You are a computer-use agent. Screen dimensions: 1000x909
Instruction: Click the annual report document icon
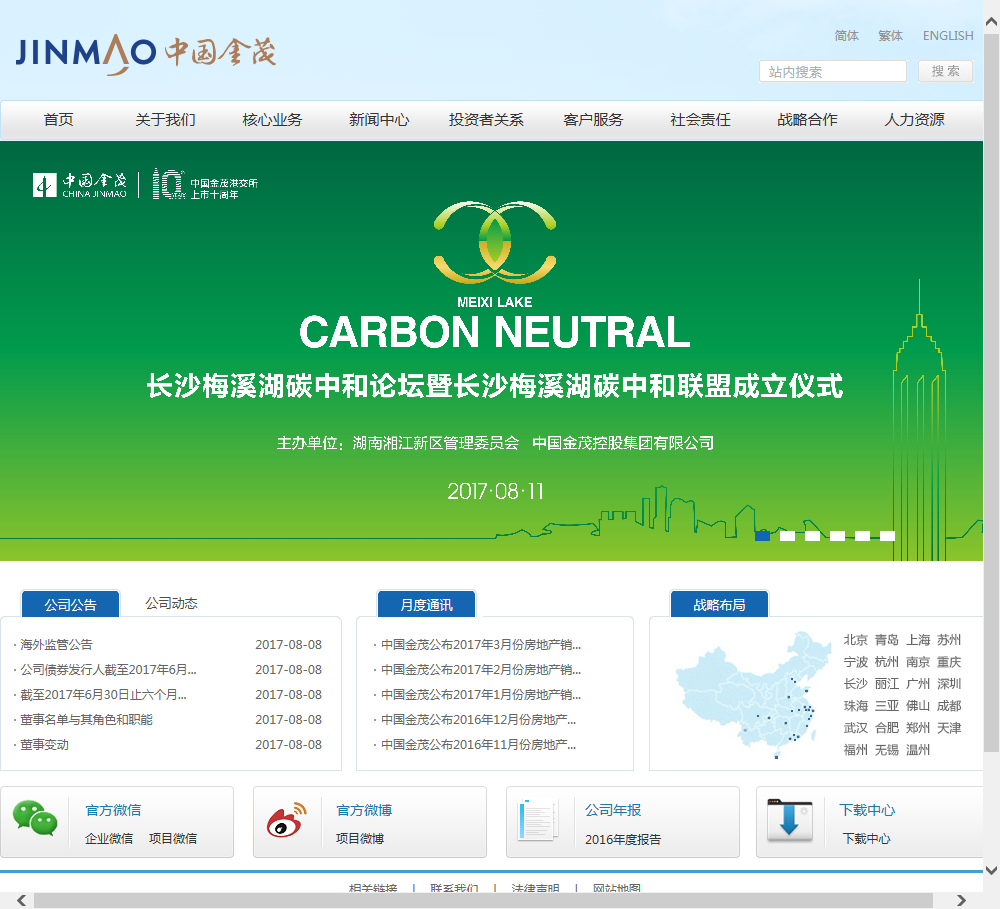click(x=536, y=819)
